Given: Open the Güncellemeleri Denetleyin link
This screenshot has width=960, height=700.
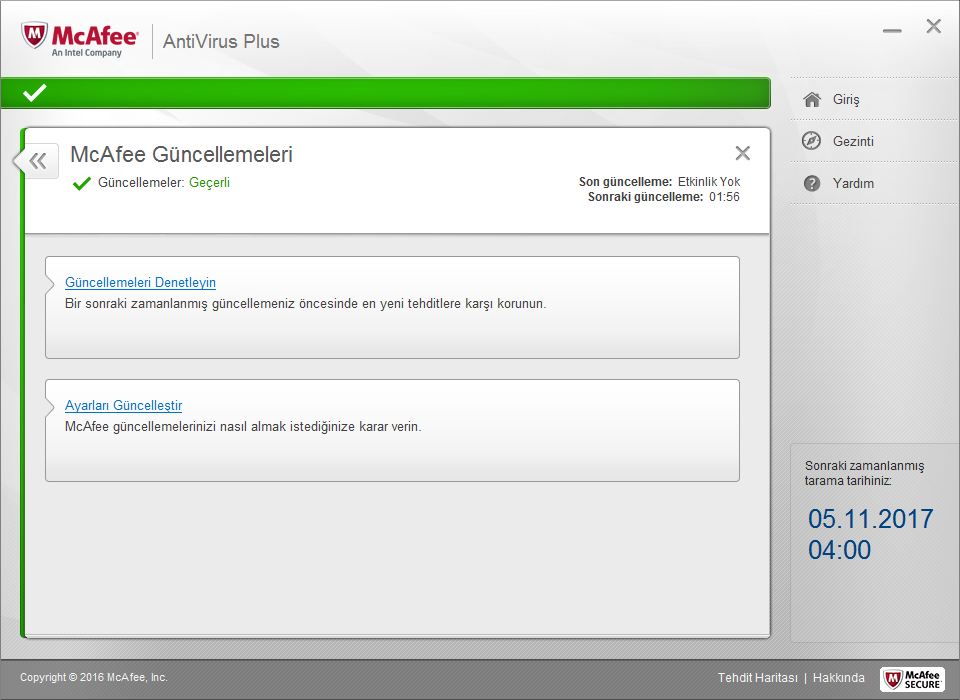Looking at the screenshot, I should point(140,282).
